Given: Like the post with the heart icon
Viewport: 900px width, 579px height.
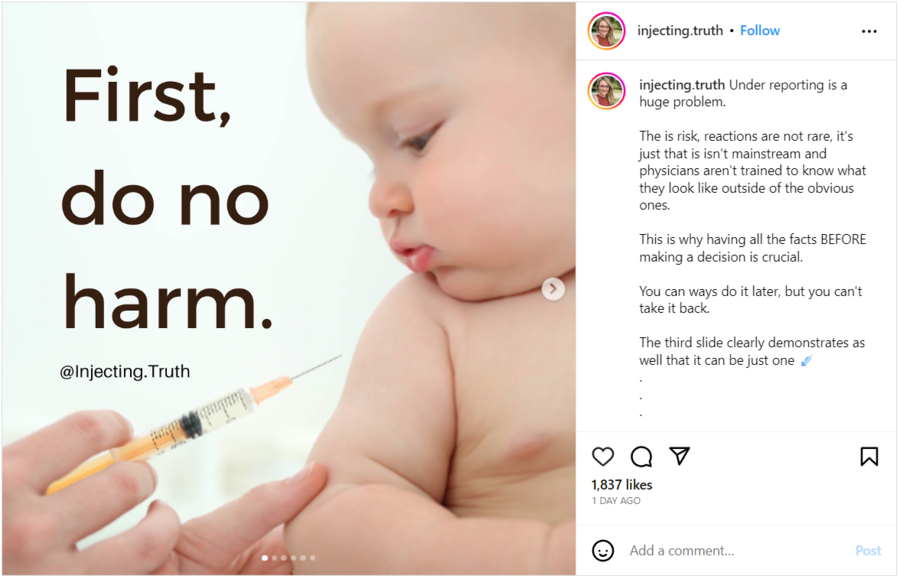Looking at the screenshot, I should pos(603,457).
